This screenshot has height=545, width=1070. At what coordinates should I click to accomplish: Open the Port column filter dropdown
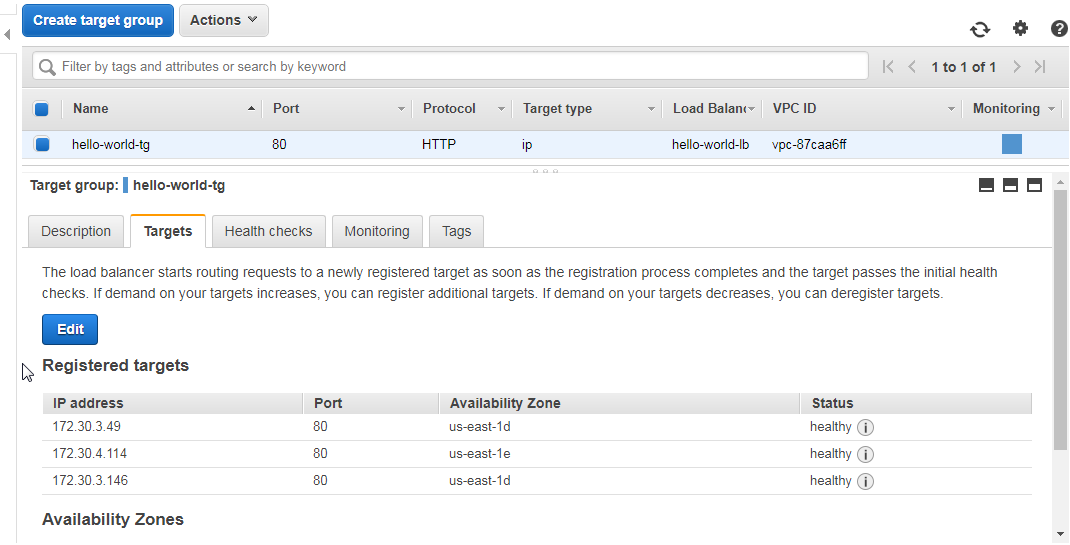click(x=401, y=109)
